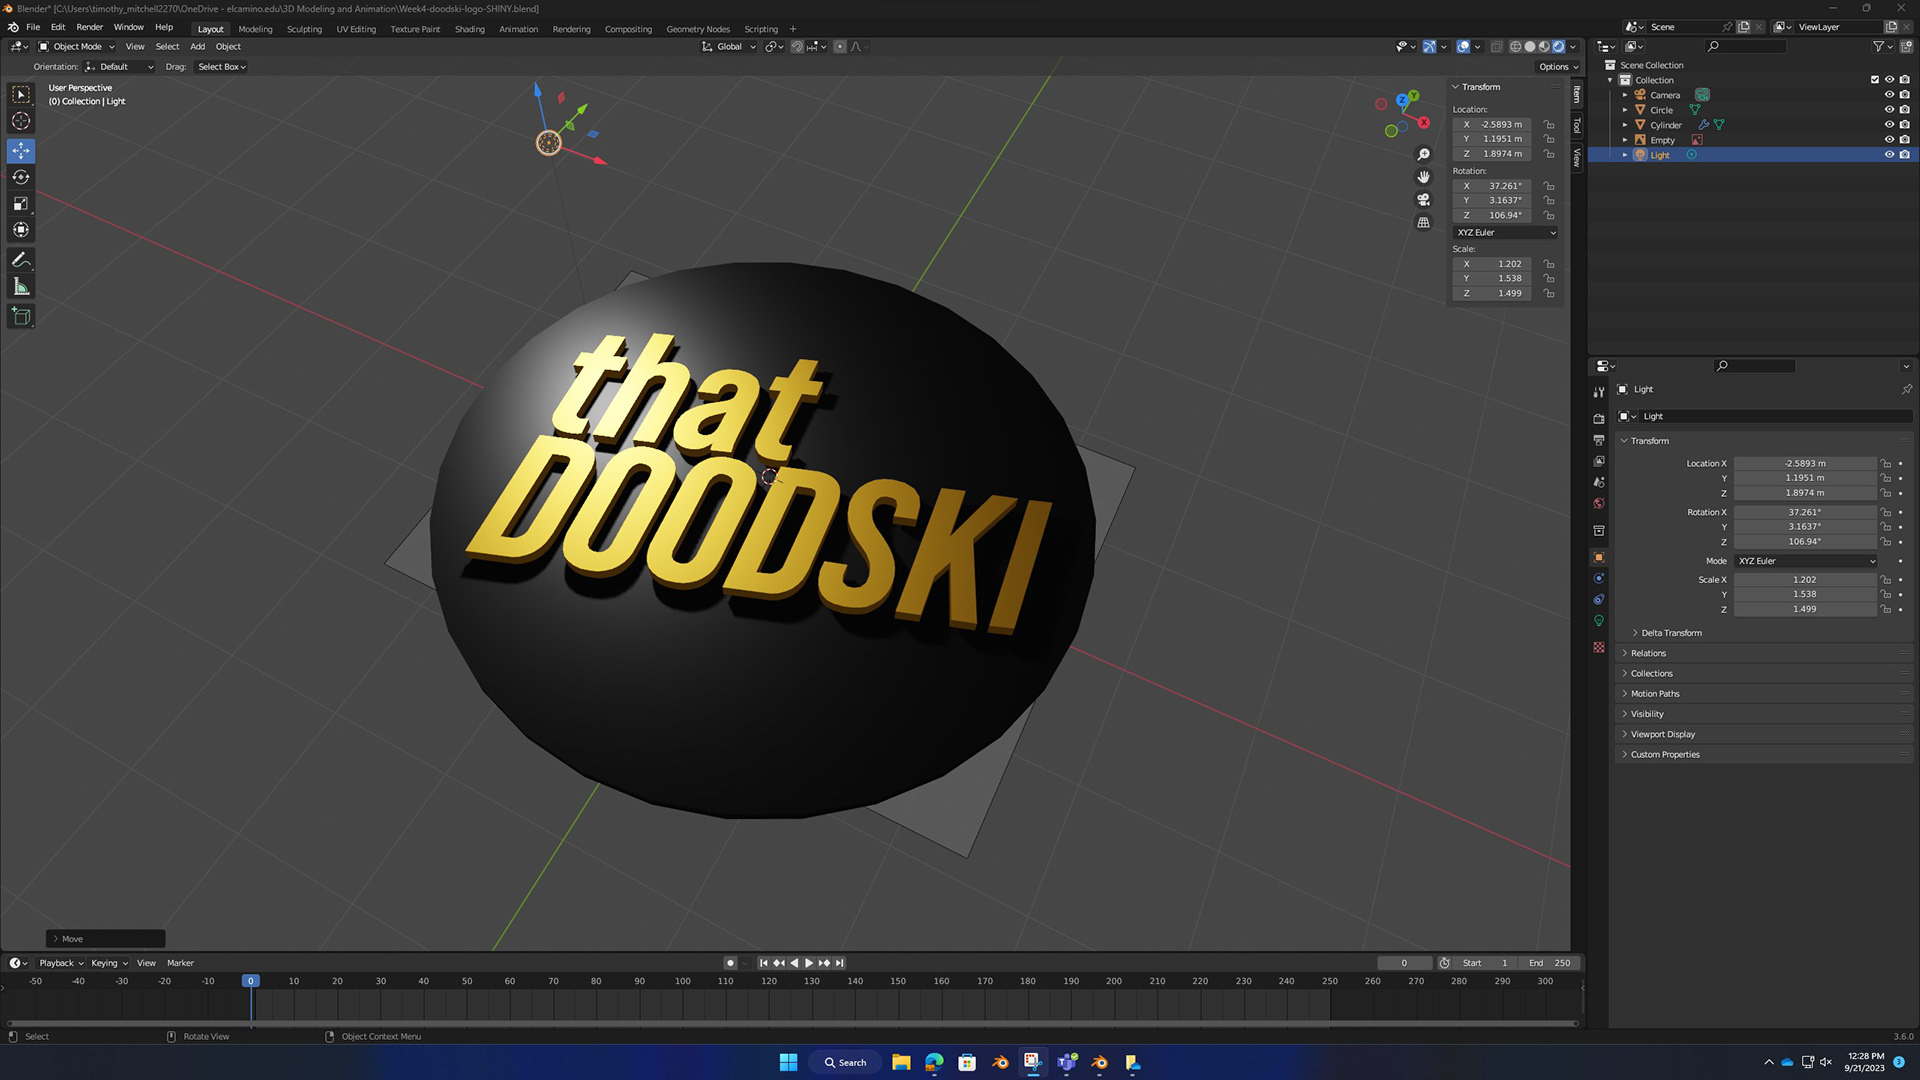Choose the Move tool in the toolbar
Image resolution: width=1920 pixels, height=1080 pixels.
point(21,151)
